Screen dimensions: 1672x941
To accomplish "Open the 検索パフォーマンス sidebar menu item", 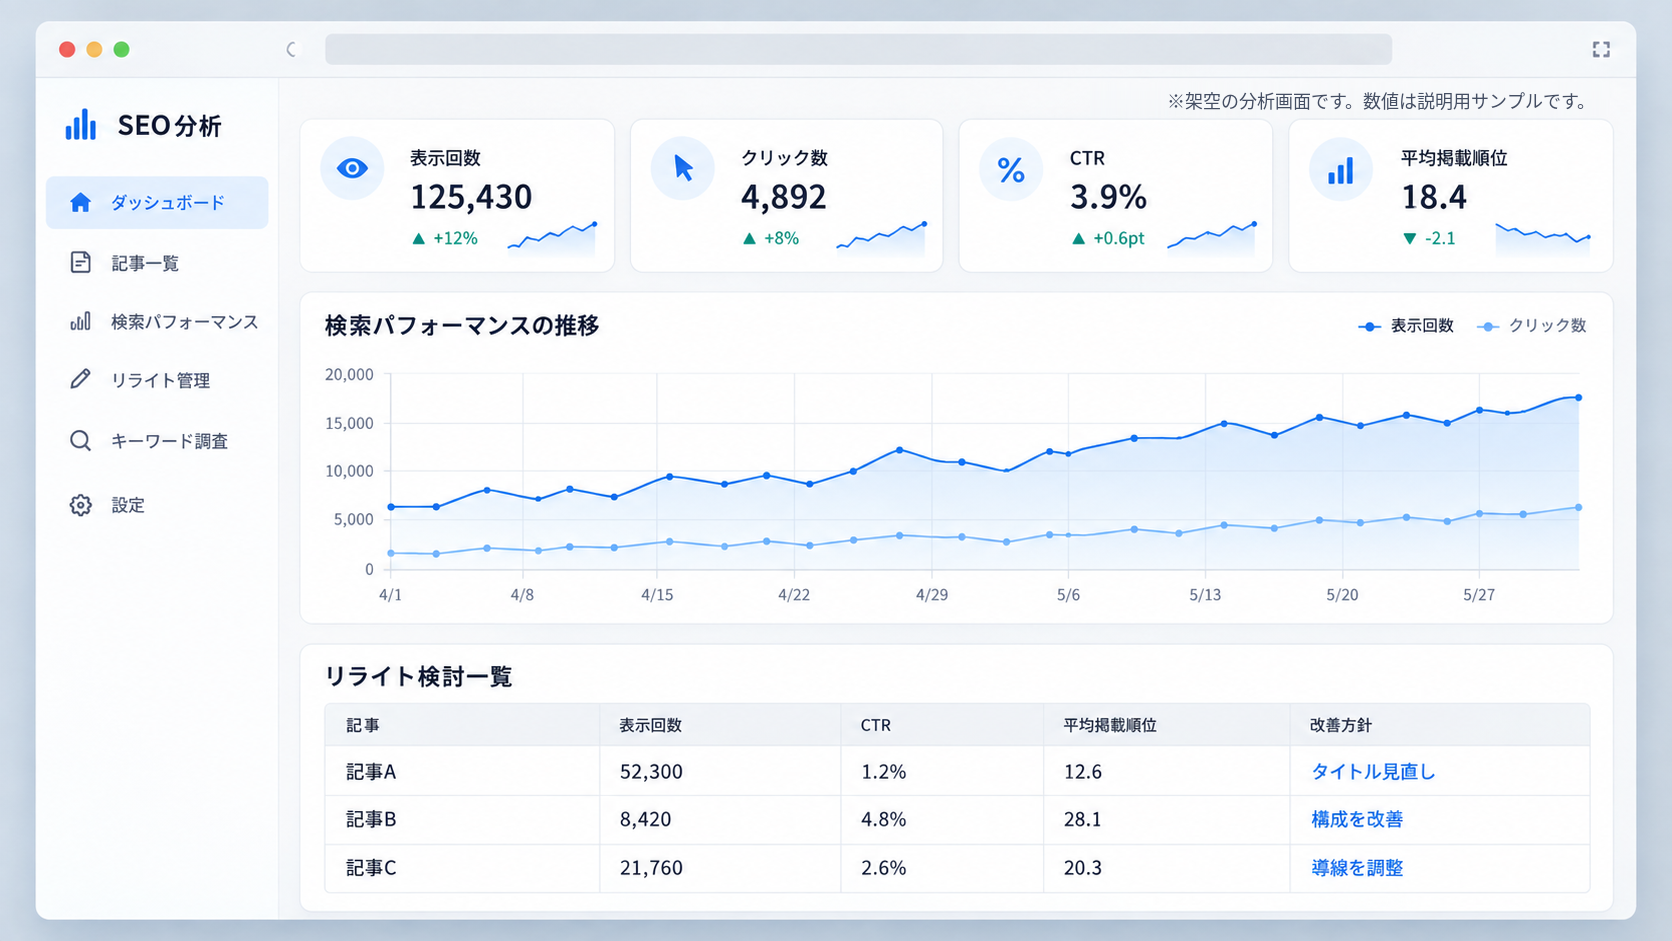I will 157,322.
